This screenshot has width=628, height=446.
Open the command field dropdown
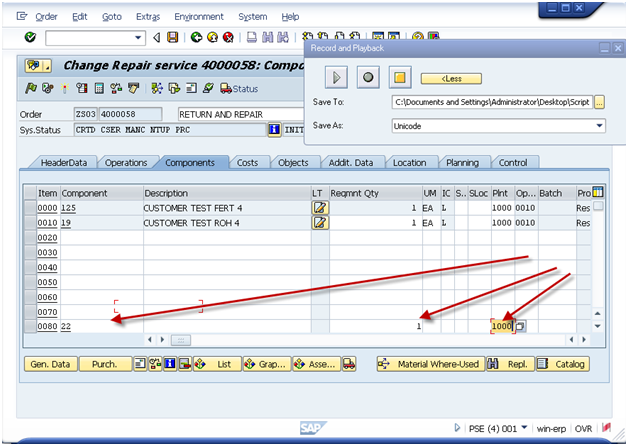[x=138, y=38]
